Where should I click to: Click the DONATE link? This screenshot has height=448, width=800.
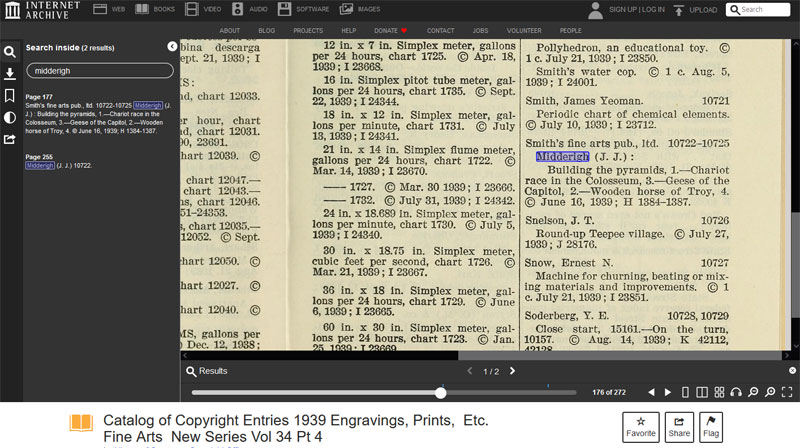tap(384, 31)
